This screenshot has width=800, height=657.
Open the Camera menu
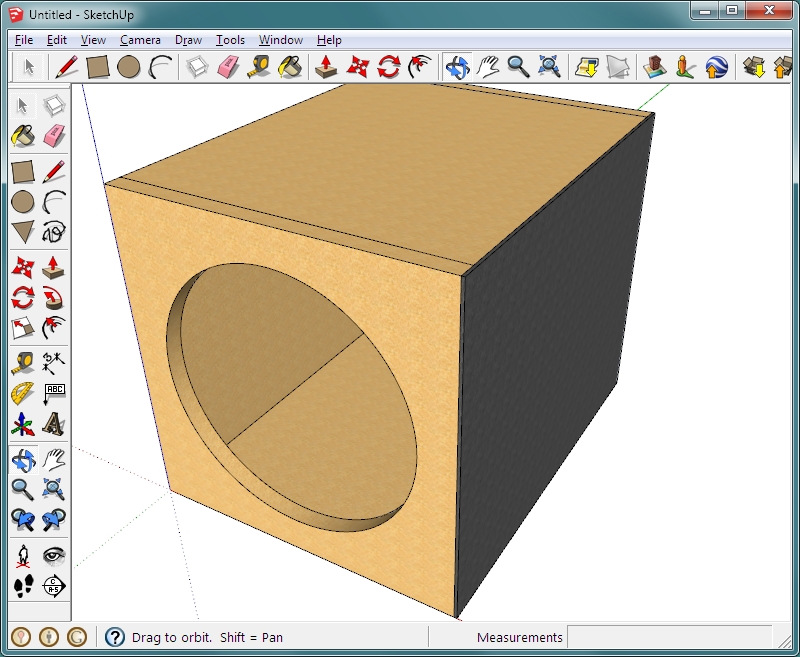(140, 40)
